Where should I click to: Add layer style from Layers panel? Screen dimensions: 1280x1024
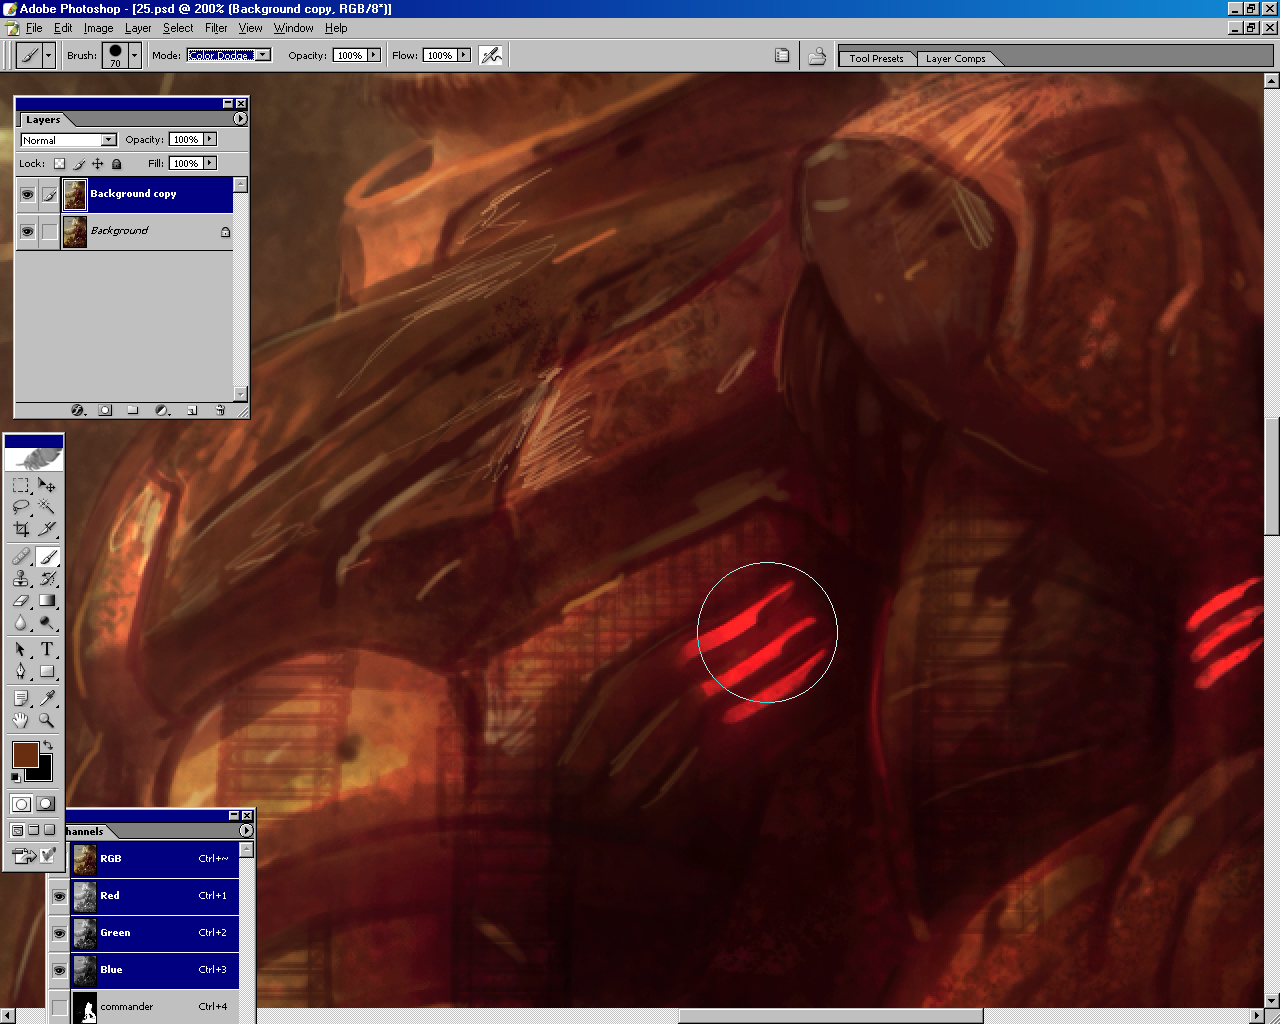[x=77, y=410]
